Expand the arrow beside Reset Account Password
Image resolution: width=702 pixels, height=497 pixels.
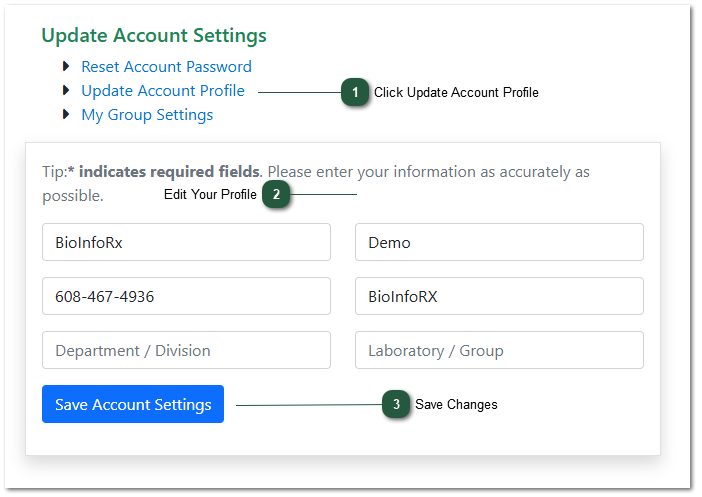pyautogui.click(x=66, y=66)
